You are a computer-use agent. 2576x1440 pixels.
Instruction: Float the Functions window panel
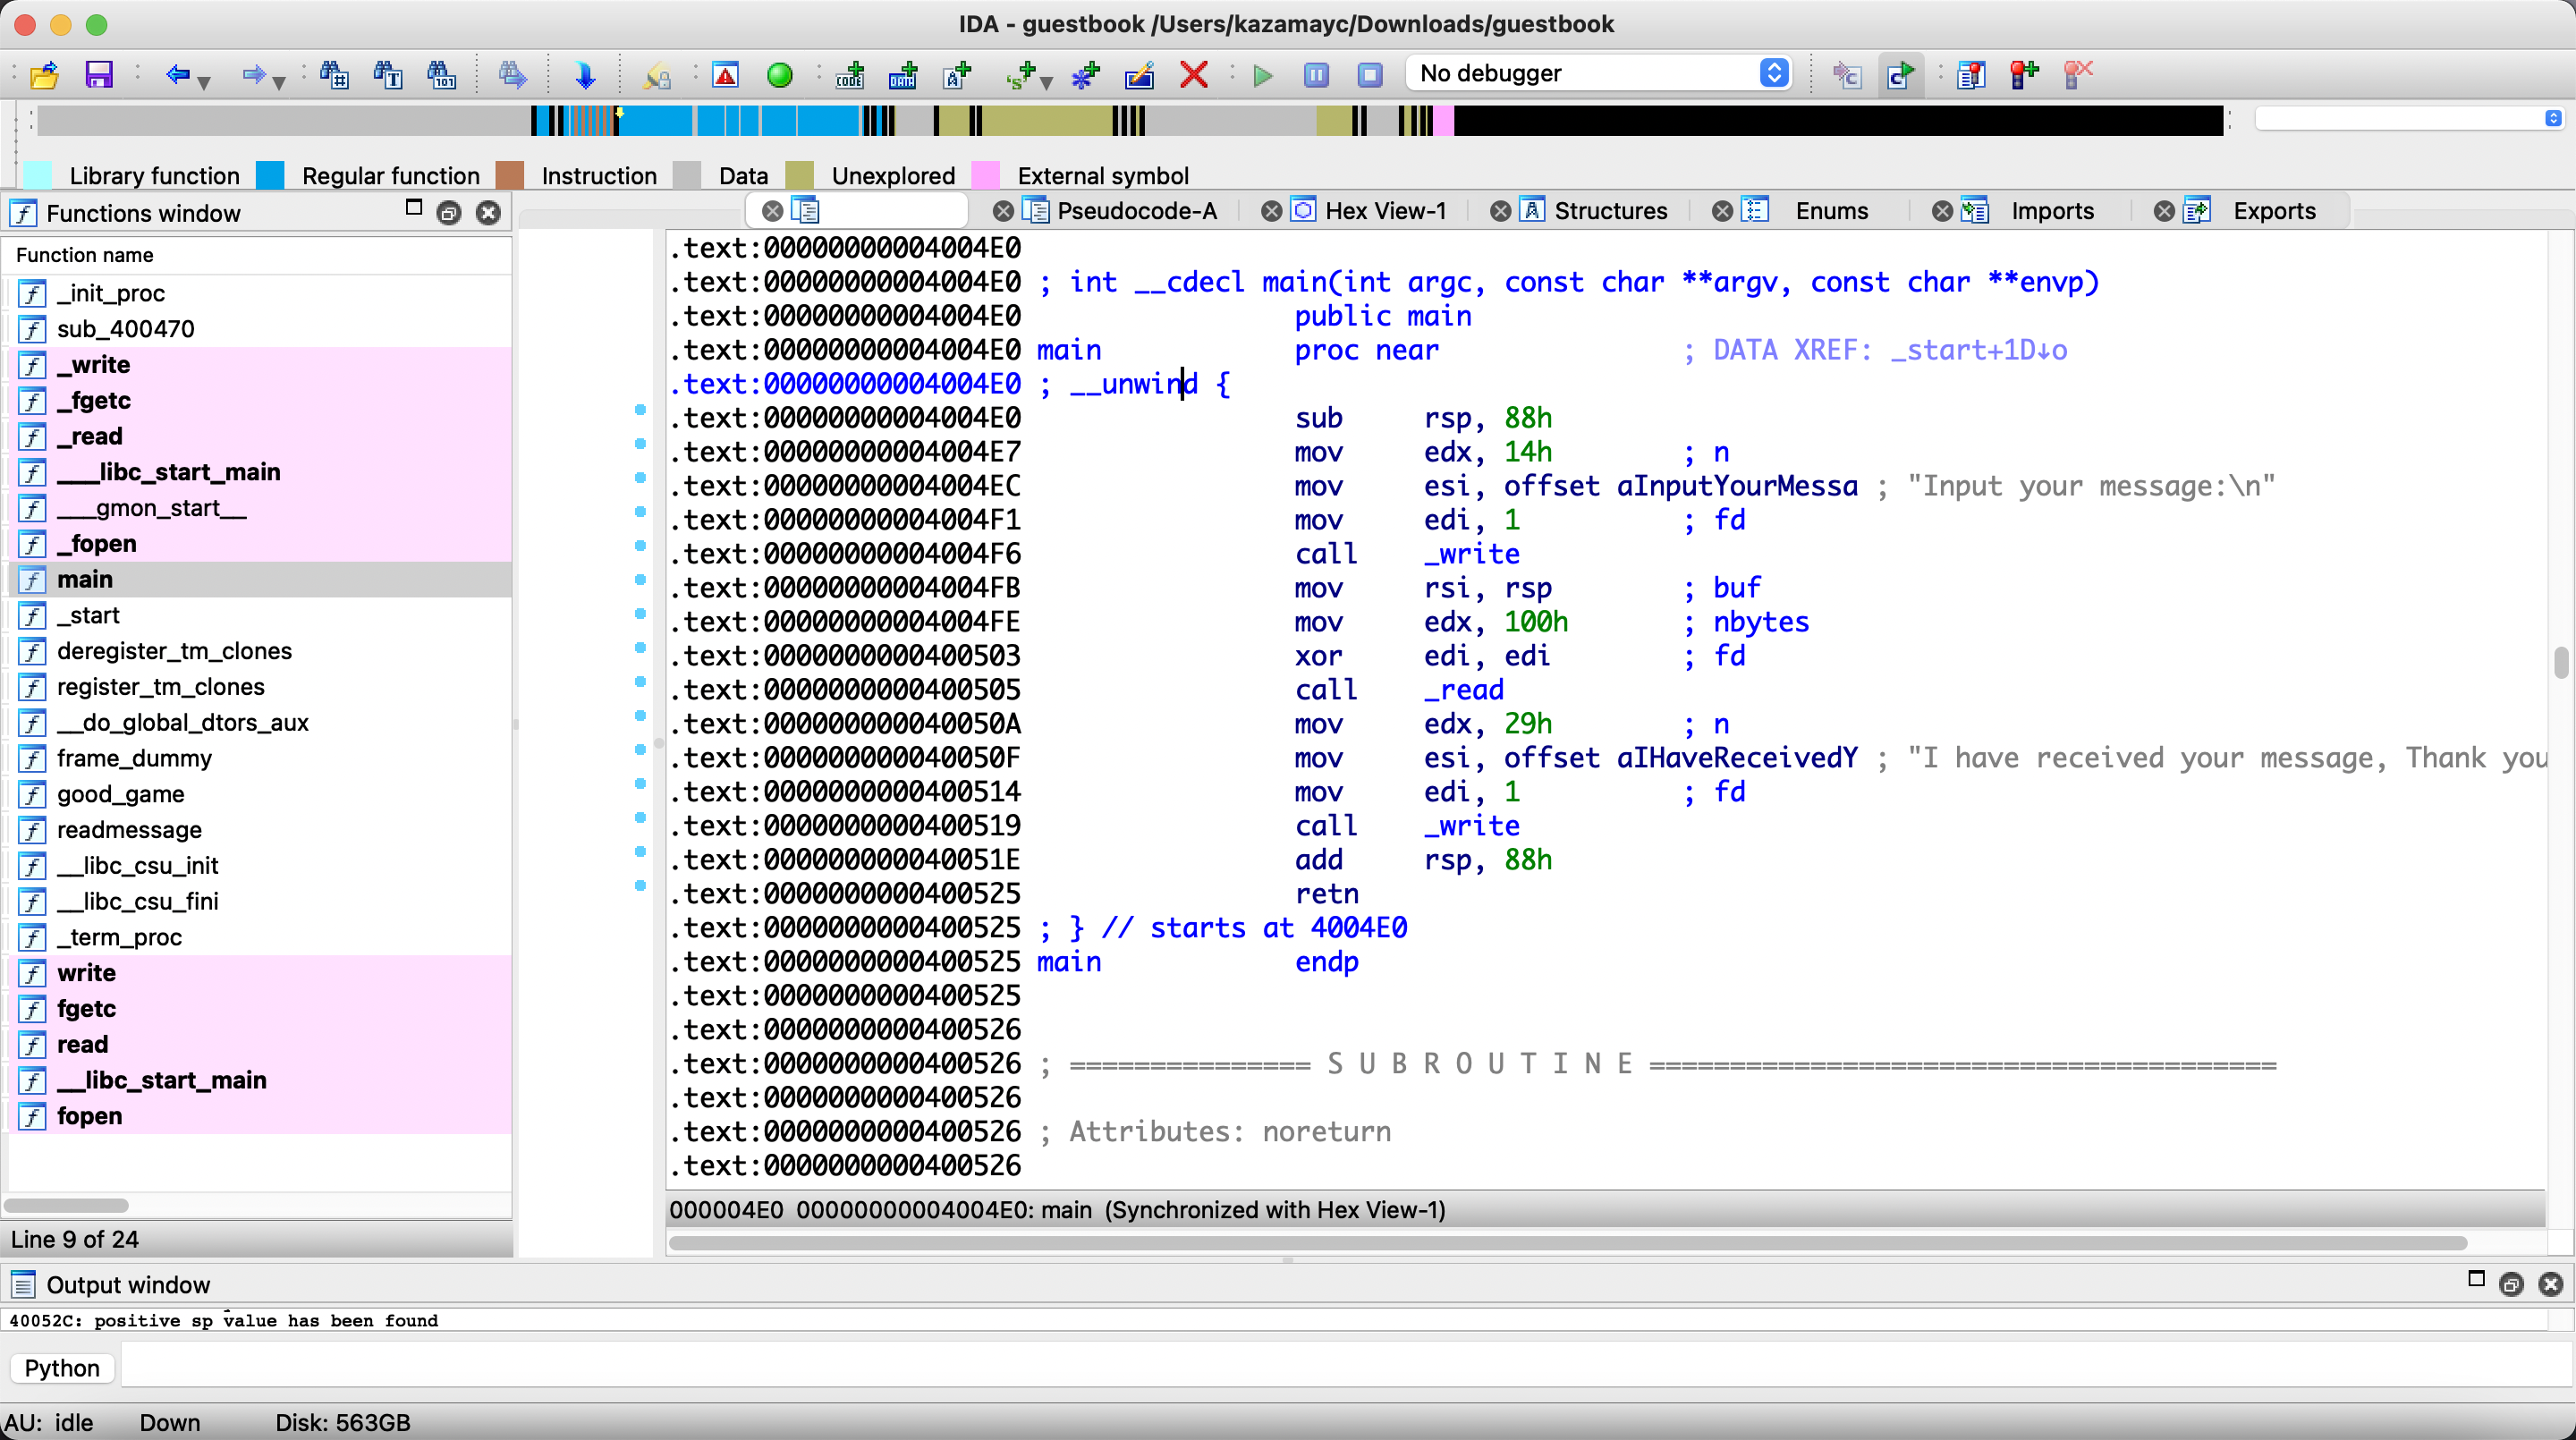449,212
